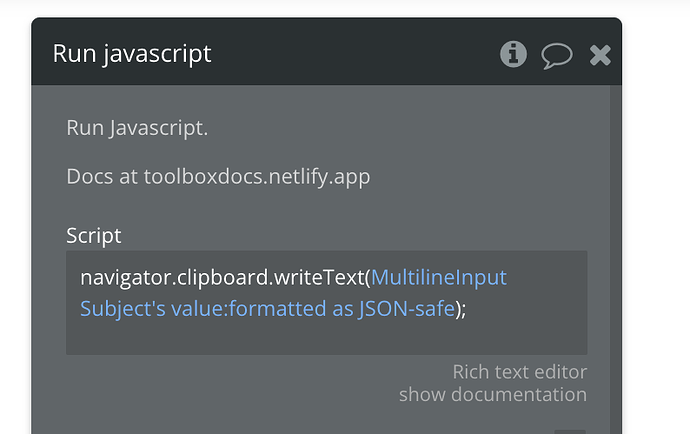Click the info icon in the header

[x=513, y=54]
